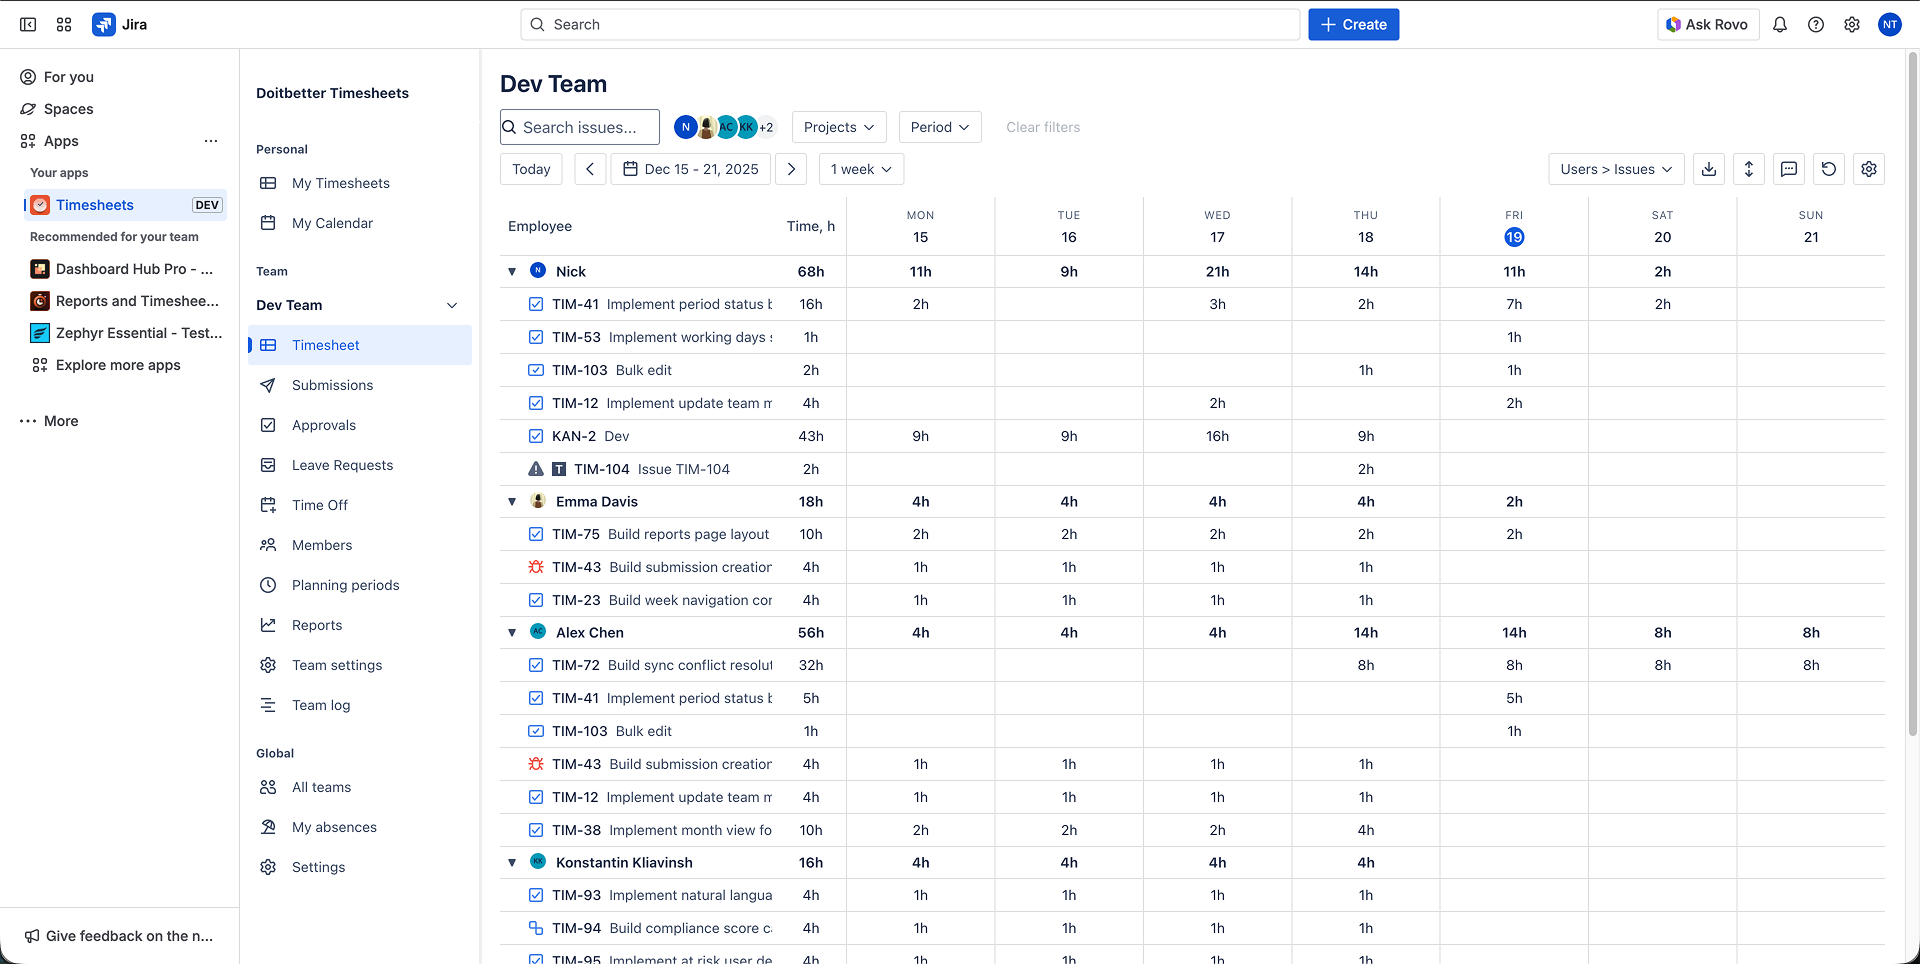1920x964 pixels.
Task: Click the expand/collapse rows icon
Action: [1749, 169]
